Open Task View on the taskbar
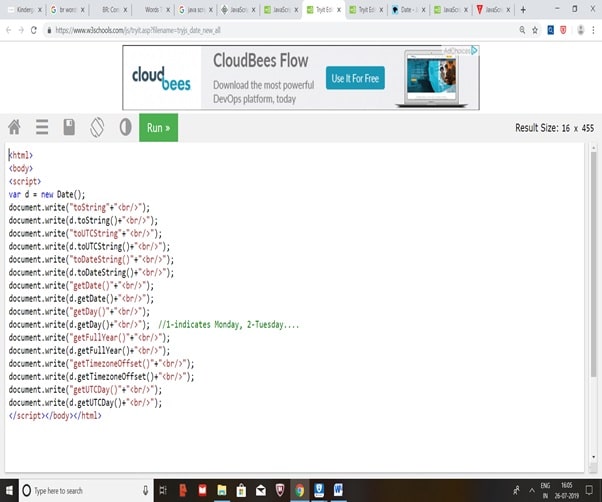Viewport: 602px width, 502px height. click(x=163, y=490)
